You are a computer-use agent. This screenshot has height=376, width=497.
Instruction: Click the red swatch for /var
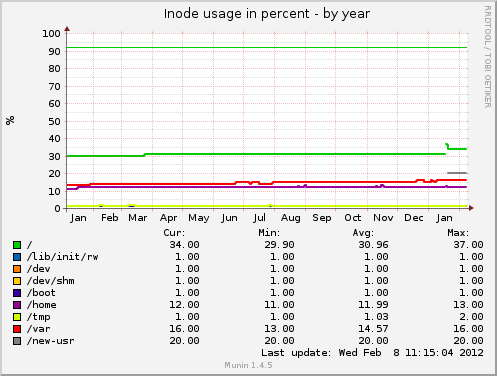pos(17,329)
